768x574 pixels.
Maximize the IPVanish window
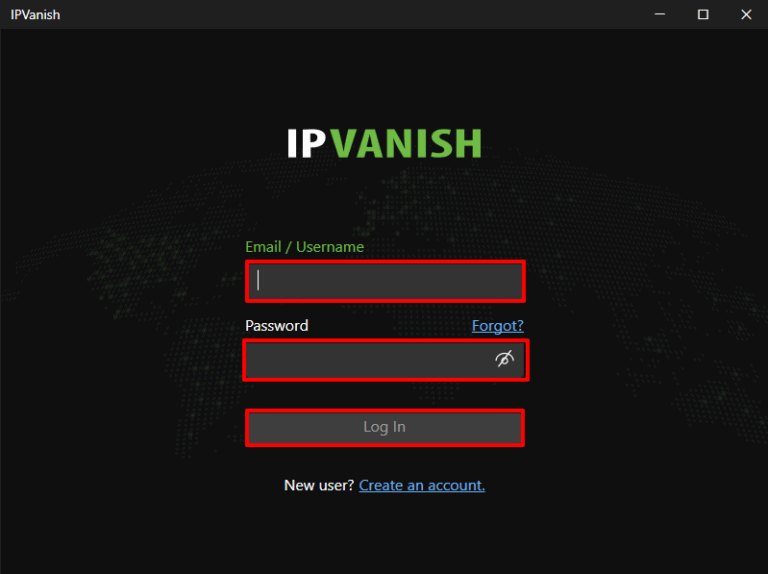click(x=703, y=14)
